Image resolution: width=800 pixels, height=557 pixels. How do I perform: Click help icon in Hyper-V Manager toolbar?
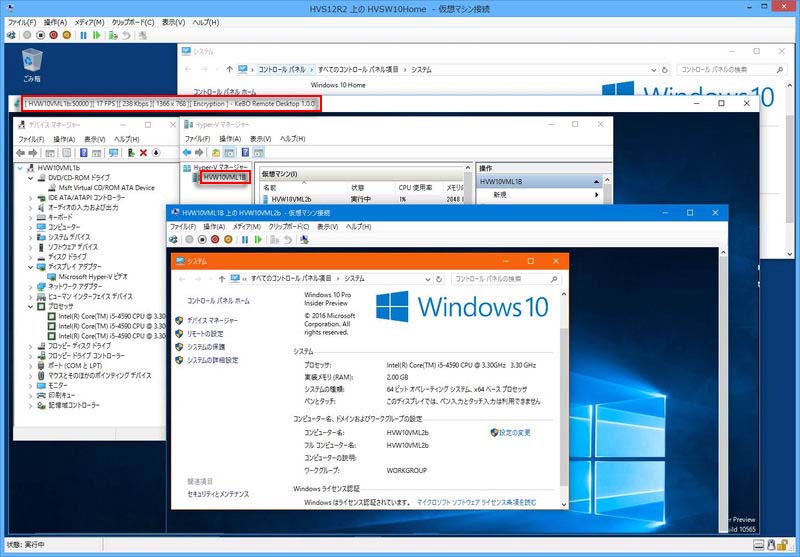(x=245, y=152)
